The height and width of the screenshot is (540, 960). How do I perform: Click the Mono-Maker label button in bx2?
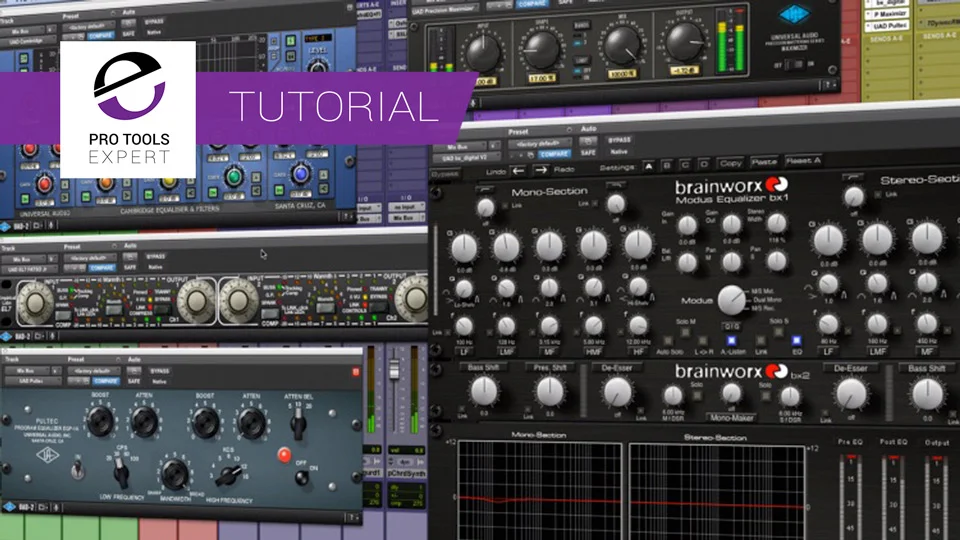click(732, 418)
